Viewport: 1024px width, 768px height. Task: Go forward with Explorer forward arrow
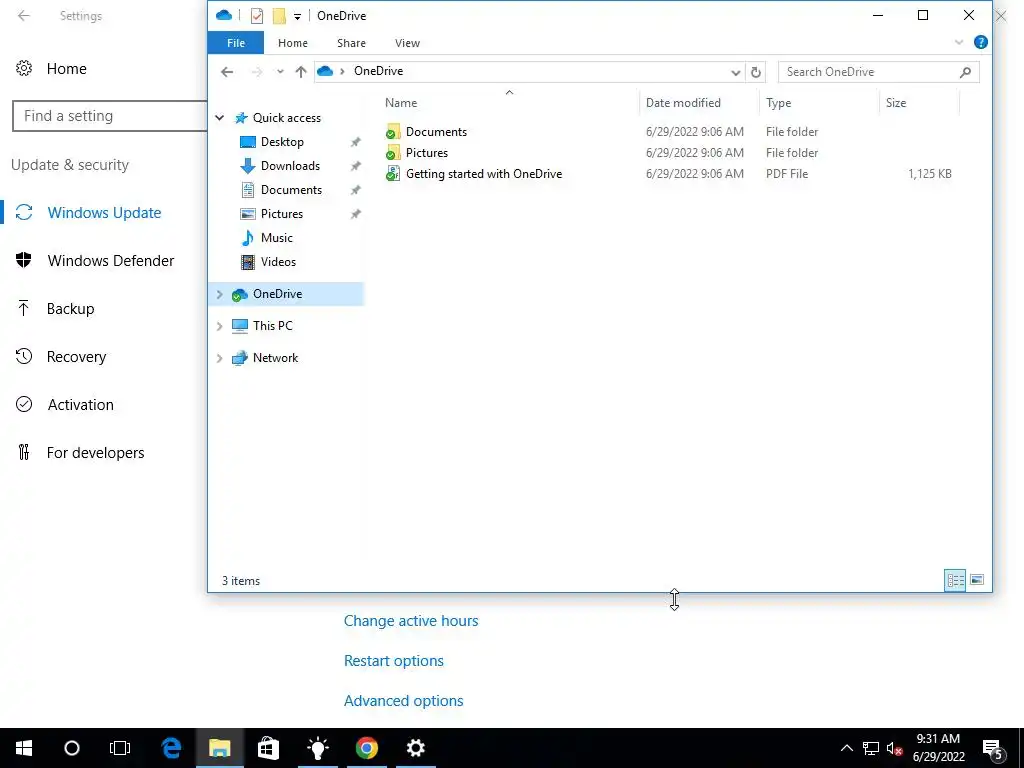pyautogui.click(x=257, y=72)
